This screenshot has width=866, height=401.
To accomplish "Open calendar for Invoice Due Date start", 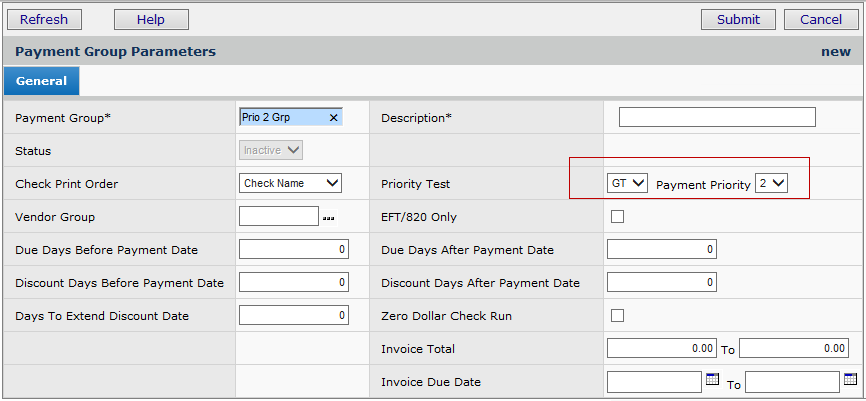I will [712, 380].
